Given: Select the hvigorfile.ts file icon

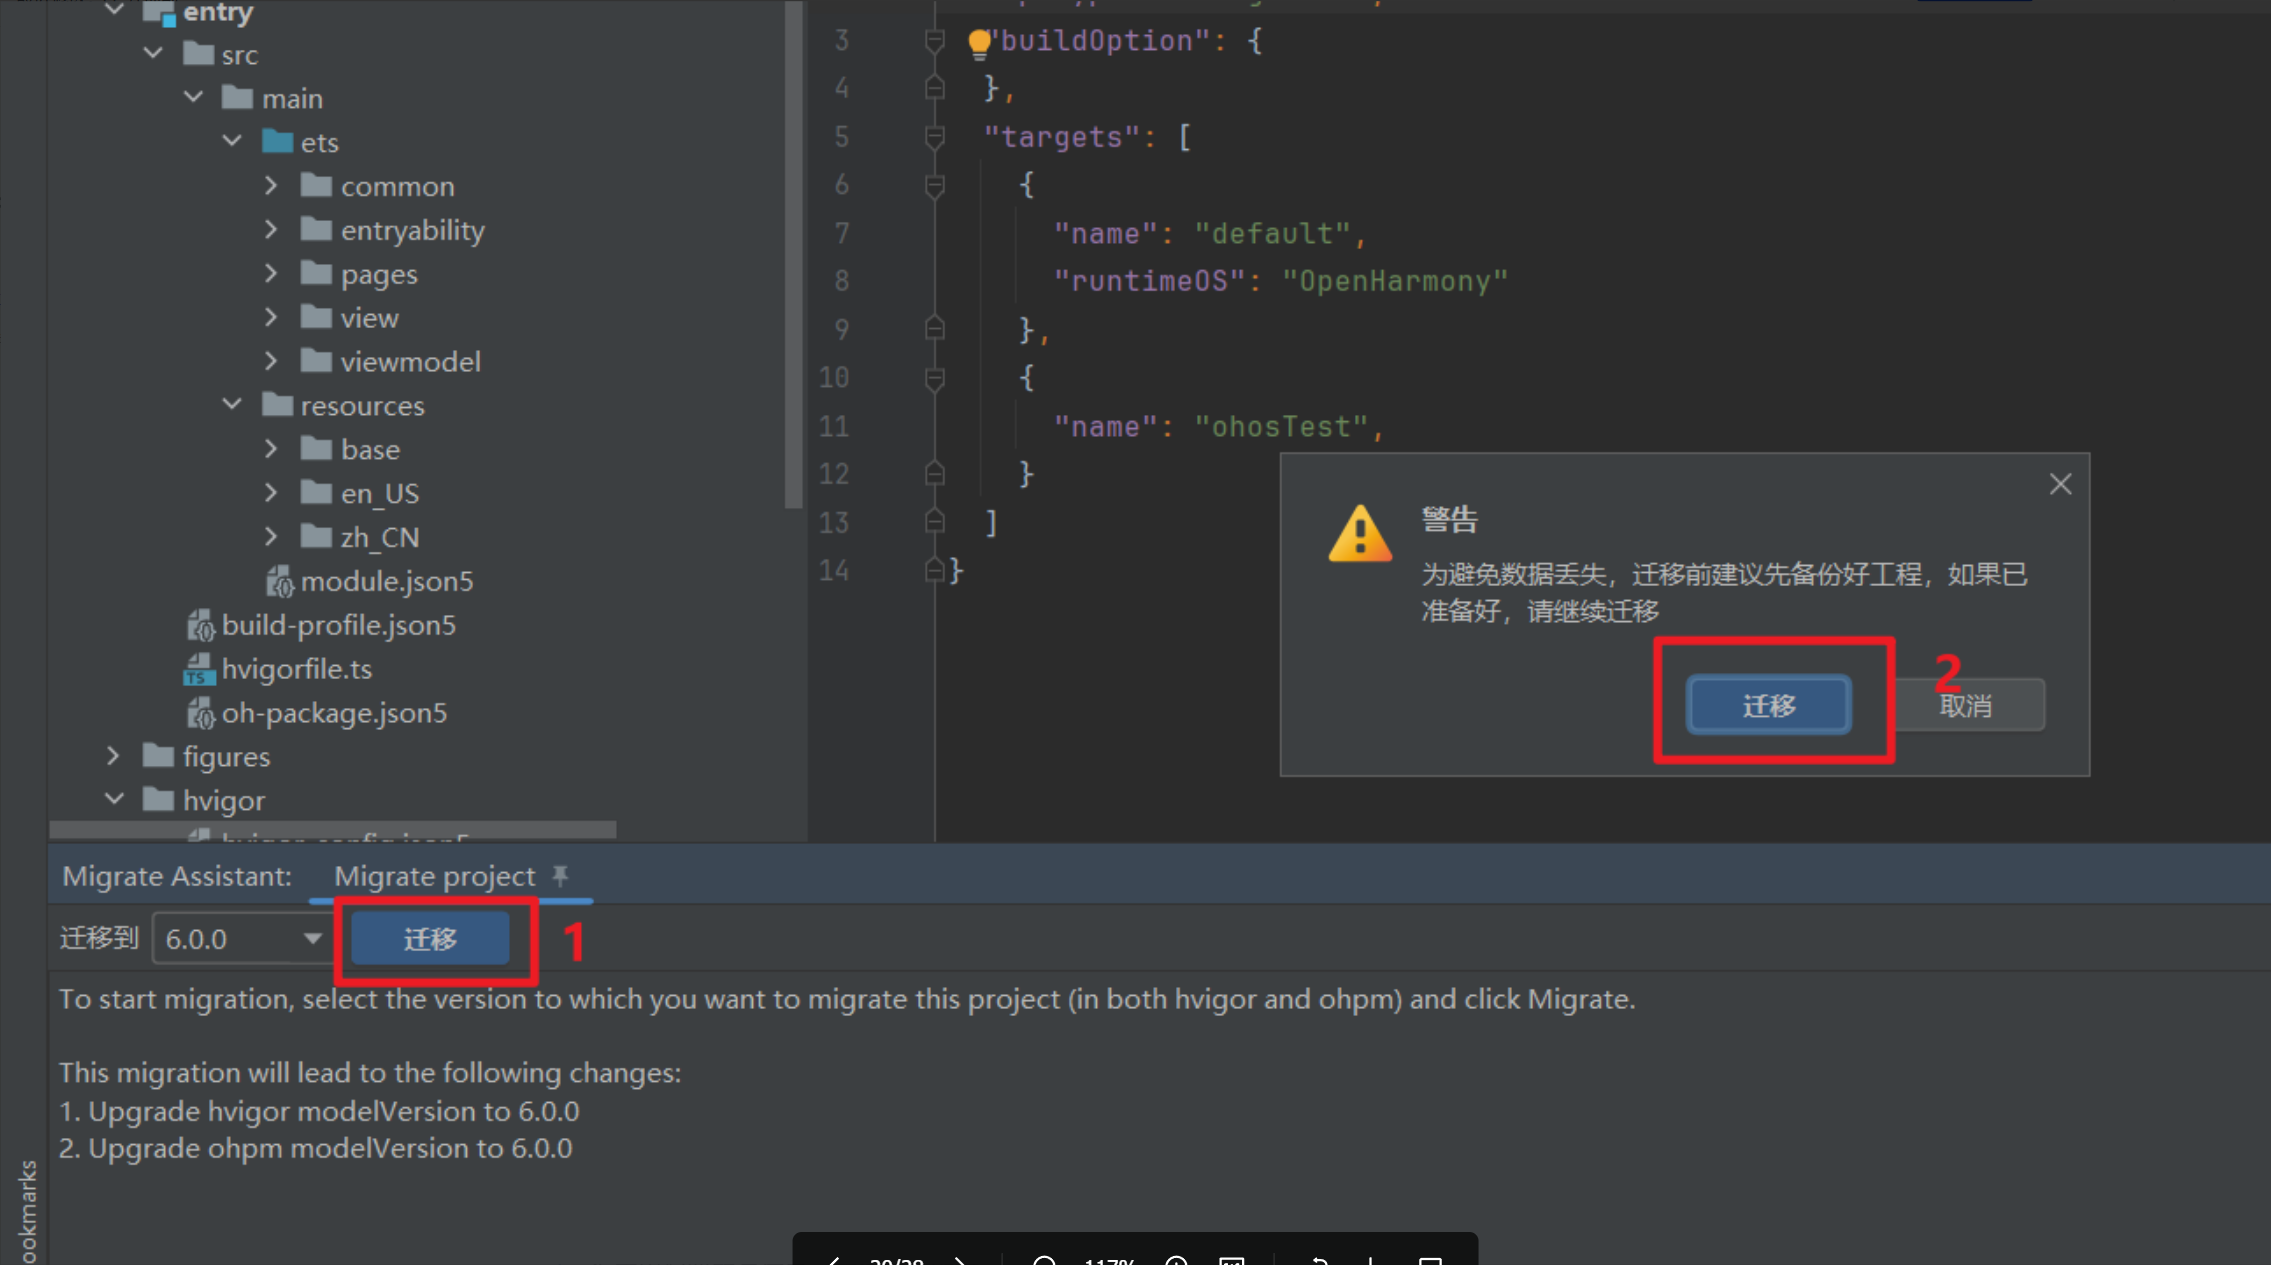Looking at the screenshot, I should pyautogui.click(x=199, y=669).
